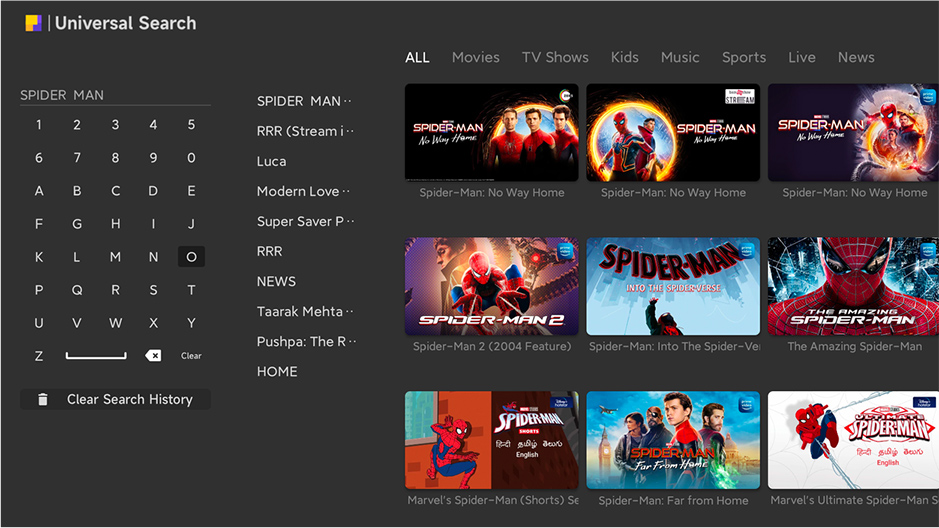Open Marvel's Ultimate Spider-Man thumbnail

[x=853, y=441]
